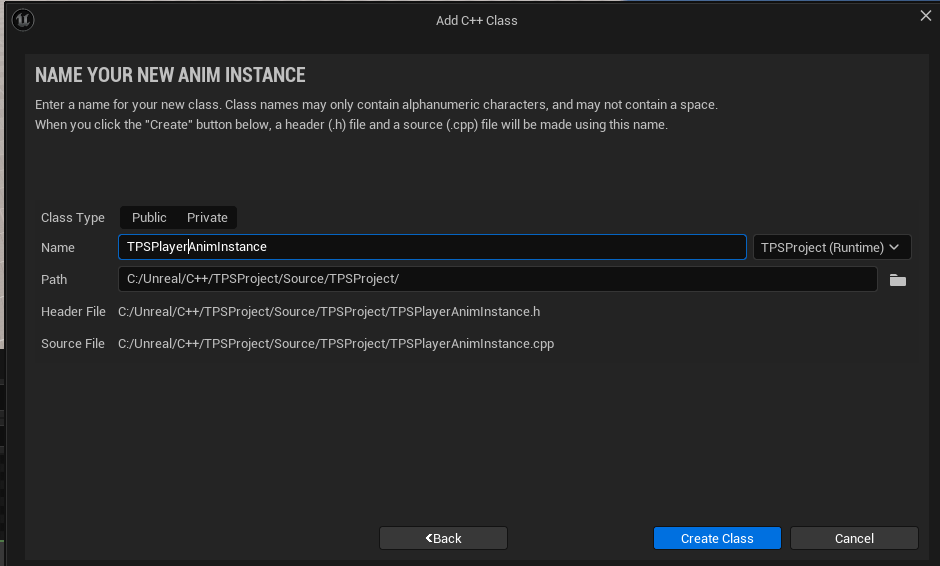The image size is (940, 566).
Task: Open the TPSProject (Runtime) module dropdown
Action: coord(831,247)
